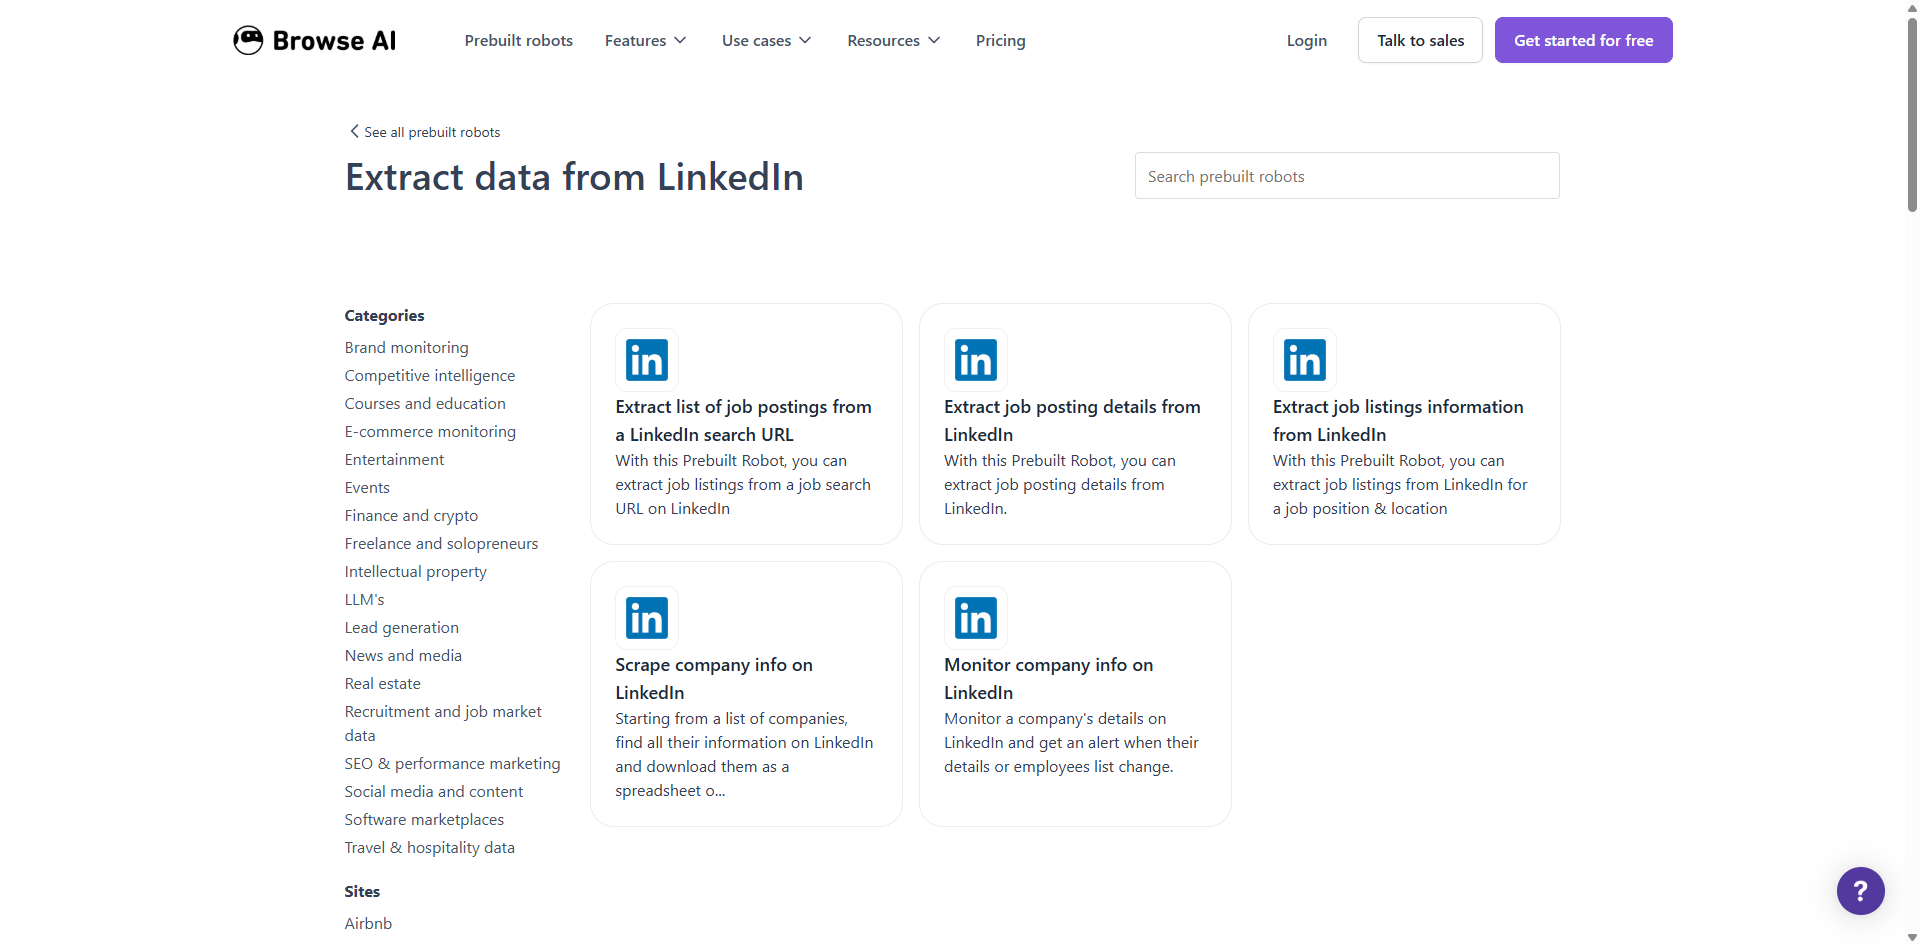Focus the Search prebuilt robots field

tap(1346, 176)
